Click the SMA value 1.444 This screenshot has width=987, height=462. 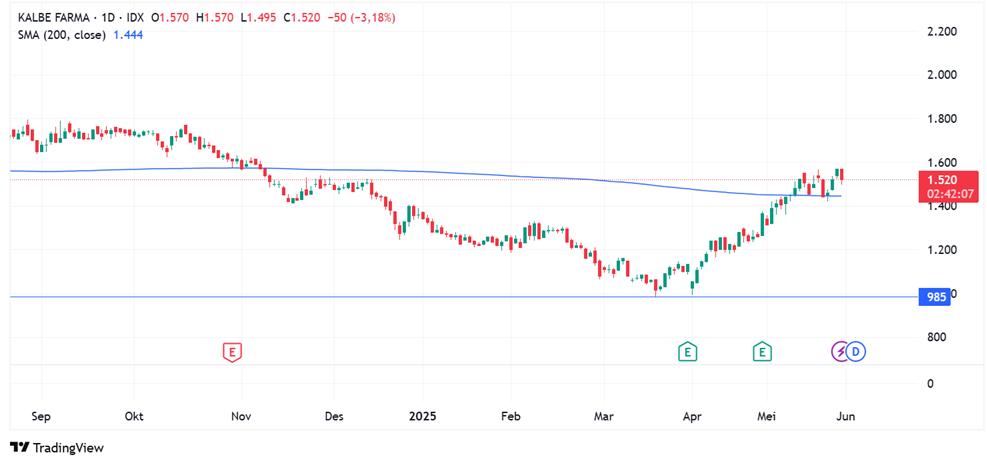pos(128,36)
